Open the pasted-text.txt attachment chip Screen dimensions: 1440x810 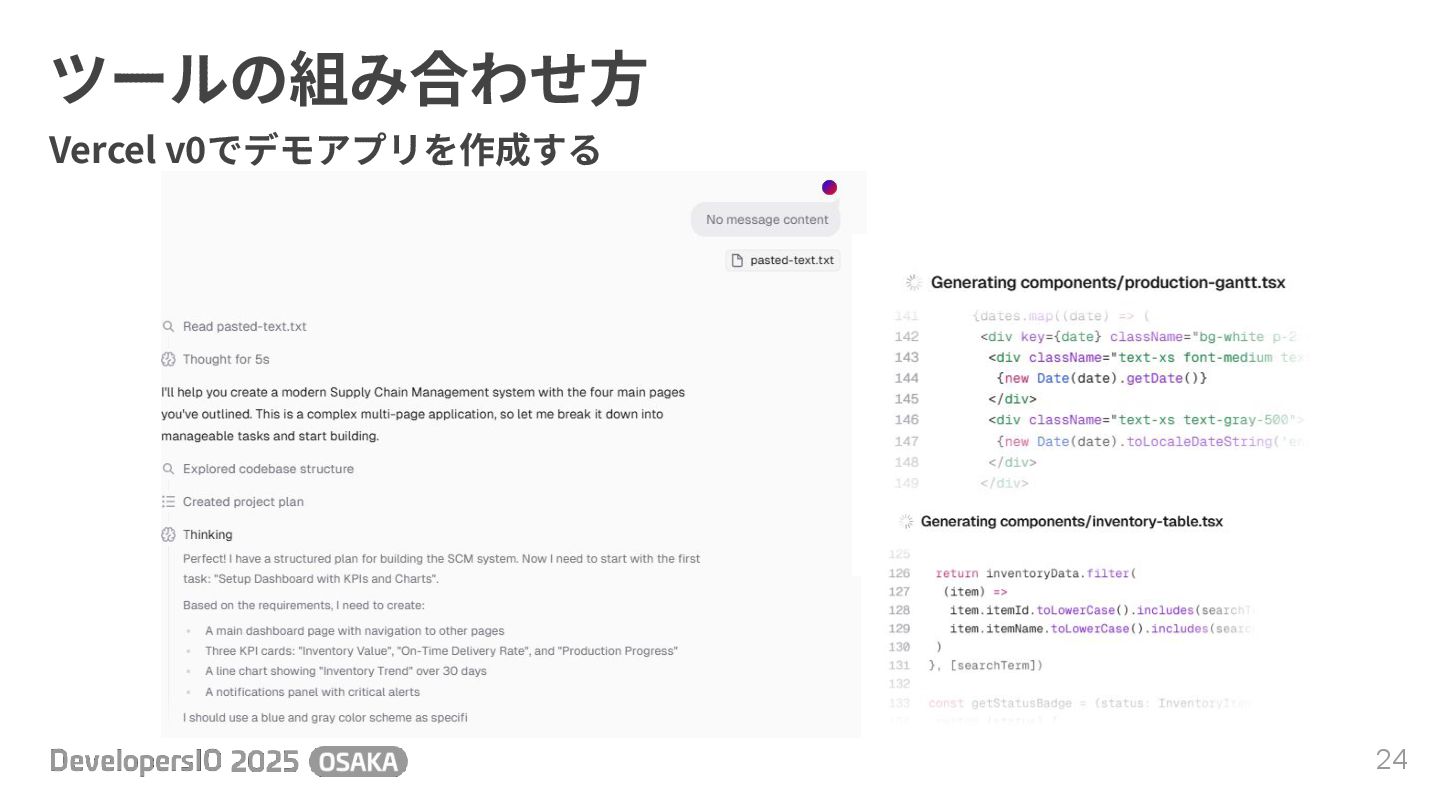783,260
